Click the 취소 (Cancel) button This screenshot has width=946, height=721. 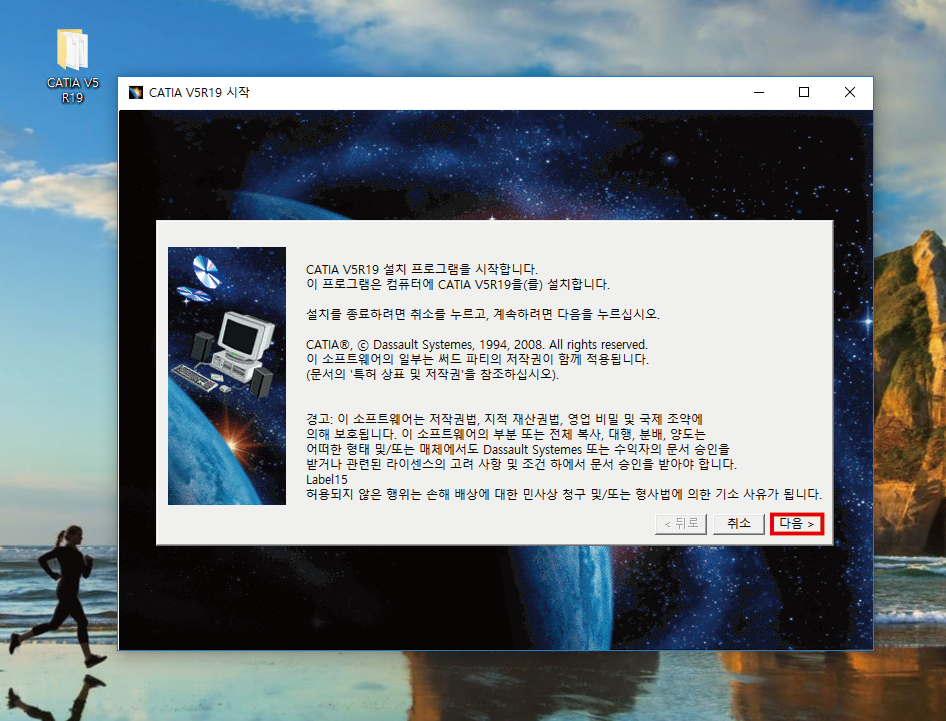(x=738, y=524)
